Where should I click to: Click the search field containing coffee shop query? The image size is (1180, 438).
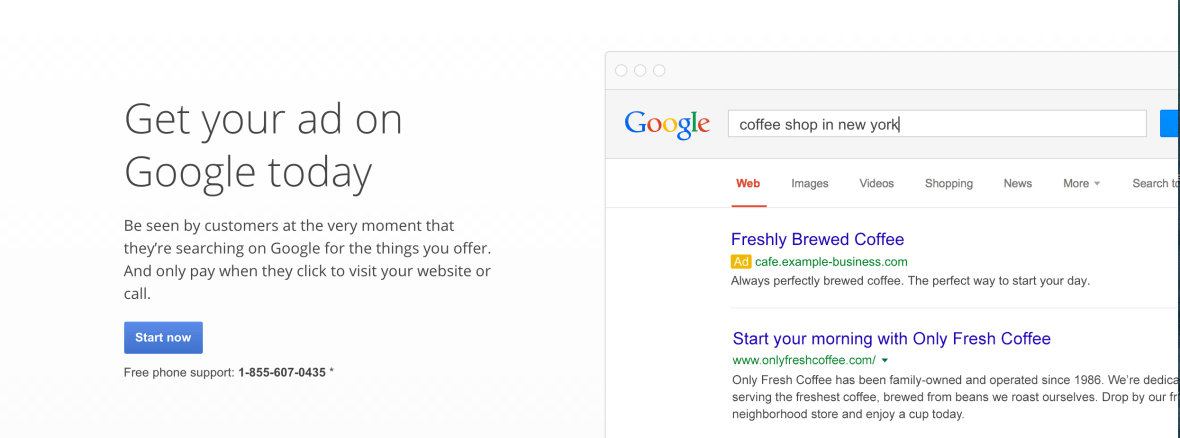point(936,124)
